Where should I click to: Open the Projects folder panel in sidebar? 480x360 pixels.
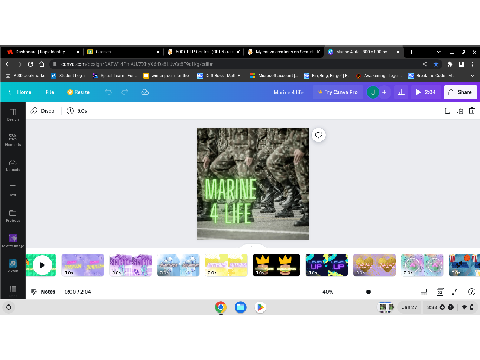(x=13, y=216)
